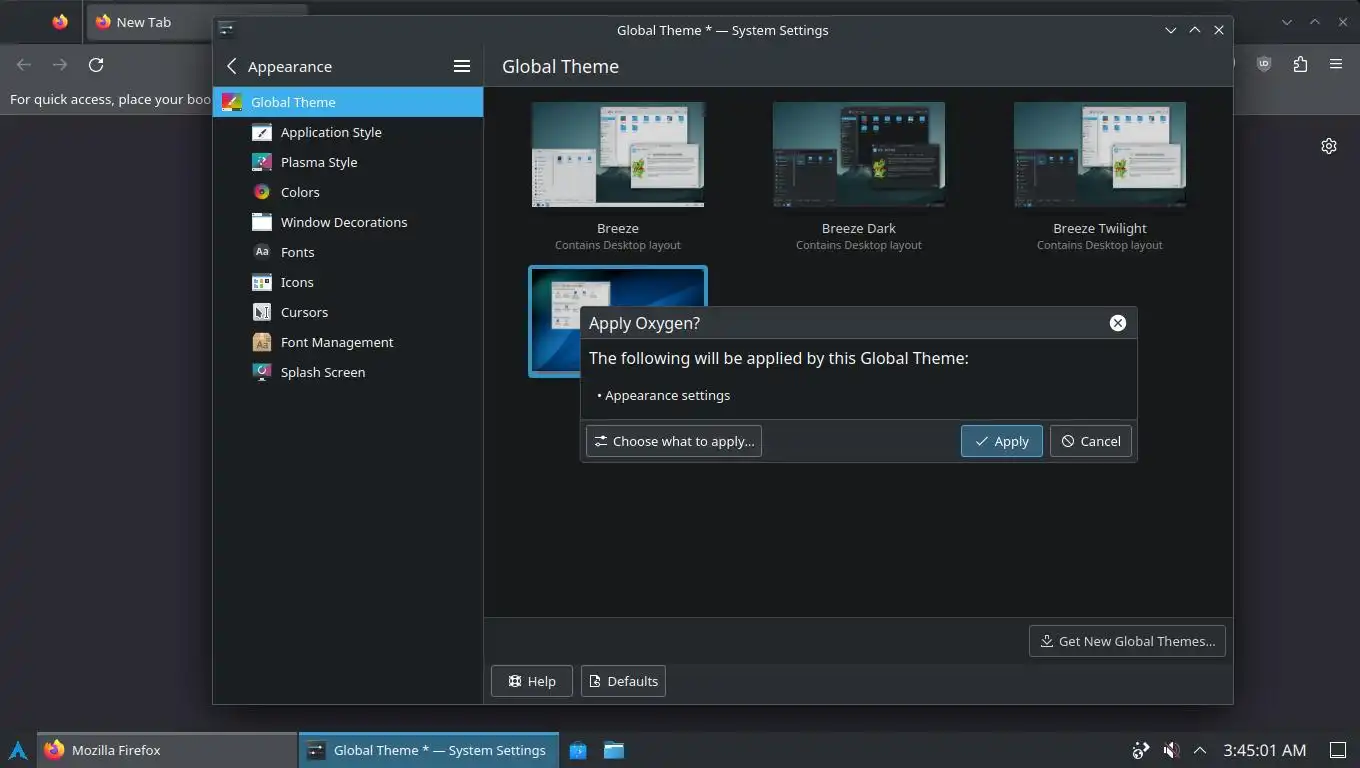Click the Firefox back arrow
The image size is (1360, 768).
(x=24, y=65)
